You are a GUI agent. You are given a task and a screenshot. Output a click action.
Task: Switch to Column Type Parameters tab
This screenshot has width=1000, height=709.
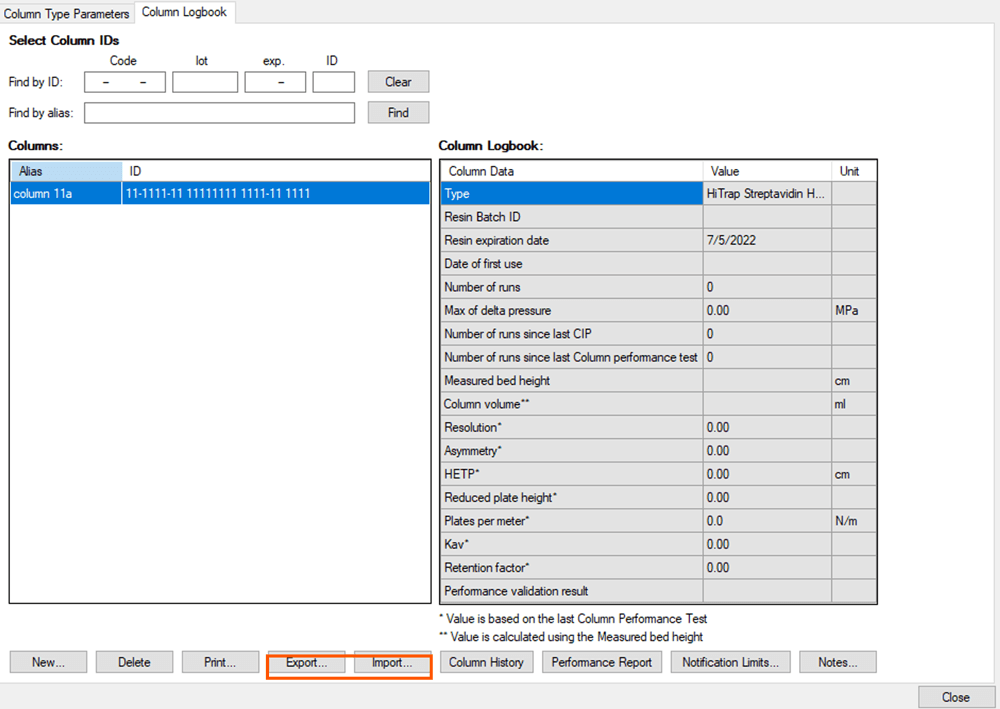tap(67, 14)
